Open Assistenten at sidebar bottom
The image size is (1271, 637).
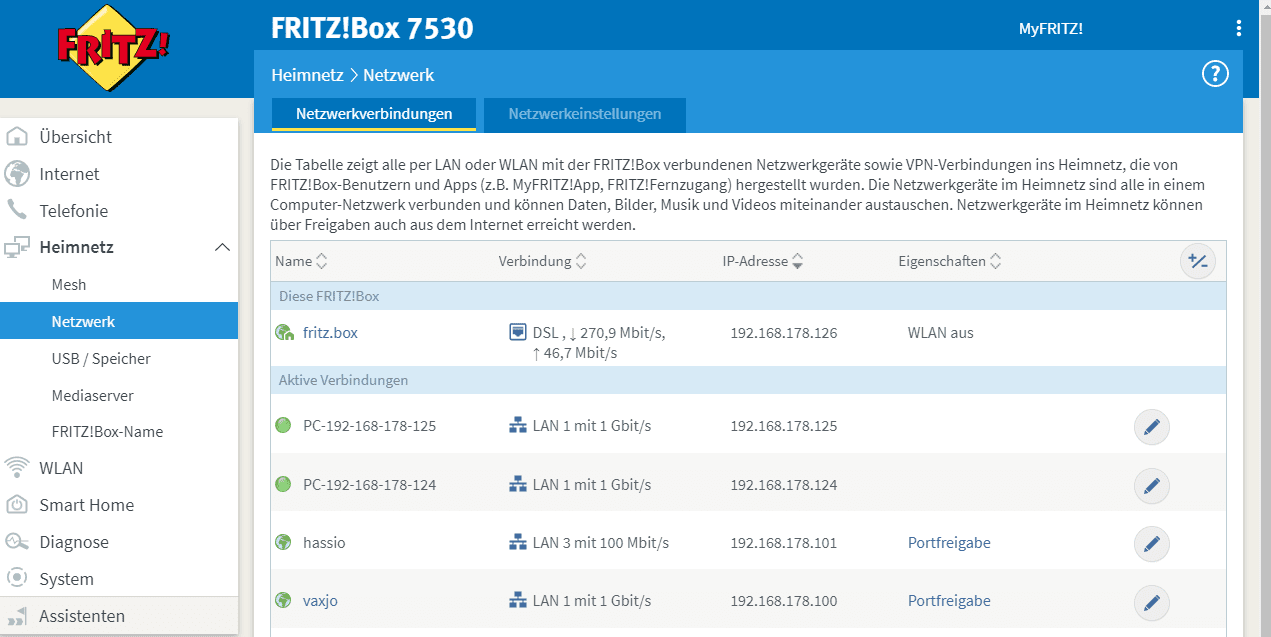82,616
